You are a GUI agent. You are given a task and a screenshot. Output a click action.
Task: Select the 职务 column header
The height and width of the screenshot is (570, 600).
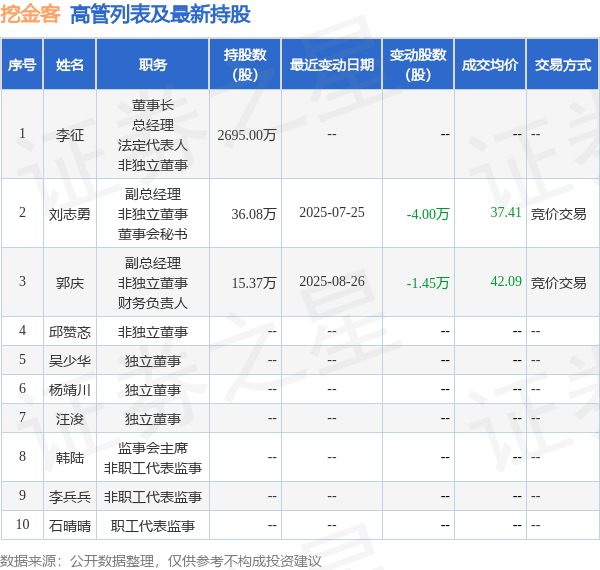point(153,64)
